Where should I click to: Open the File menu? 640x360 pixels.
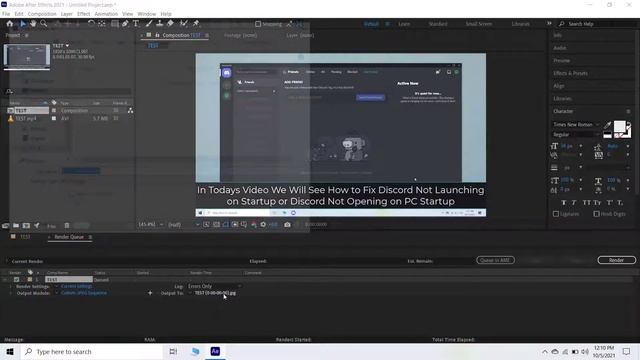[x=6, y=14]
